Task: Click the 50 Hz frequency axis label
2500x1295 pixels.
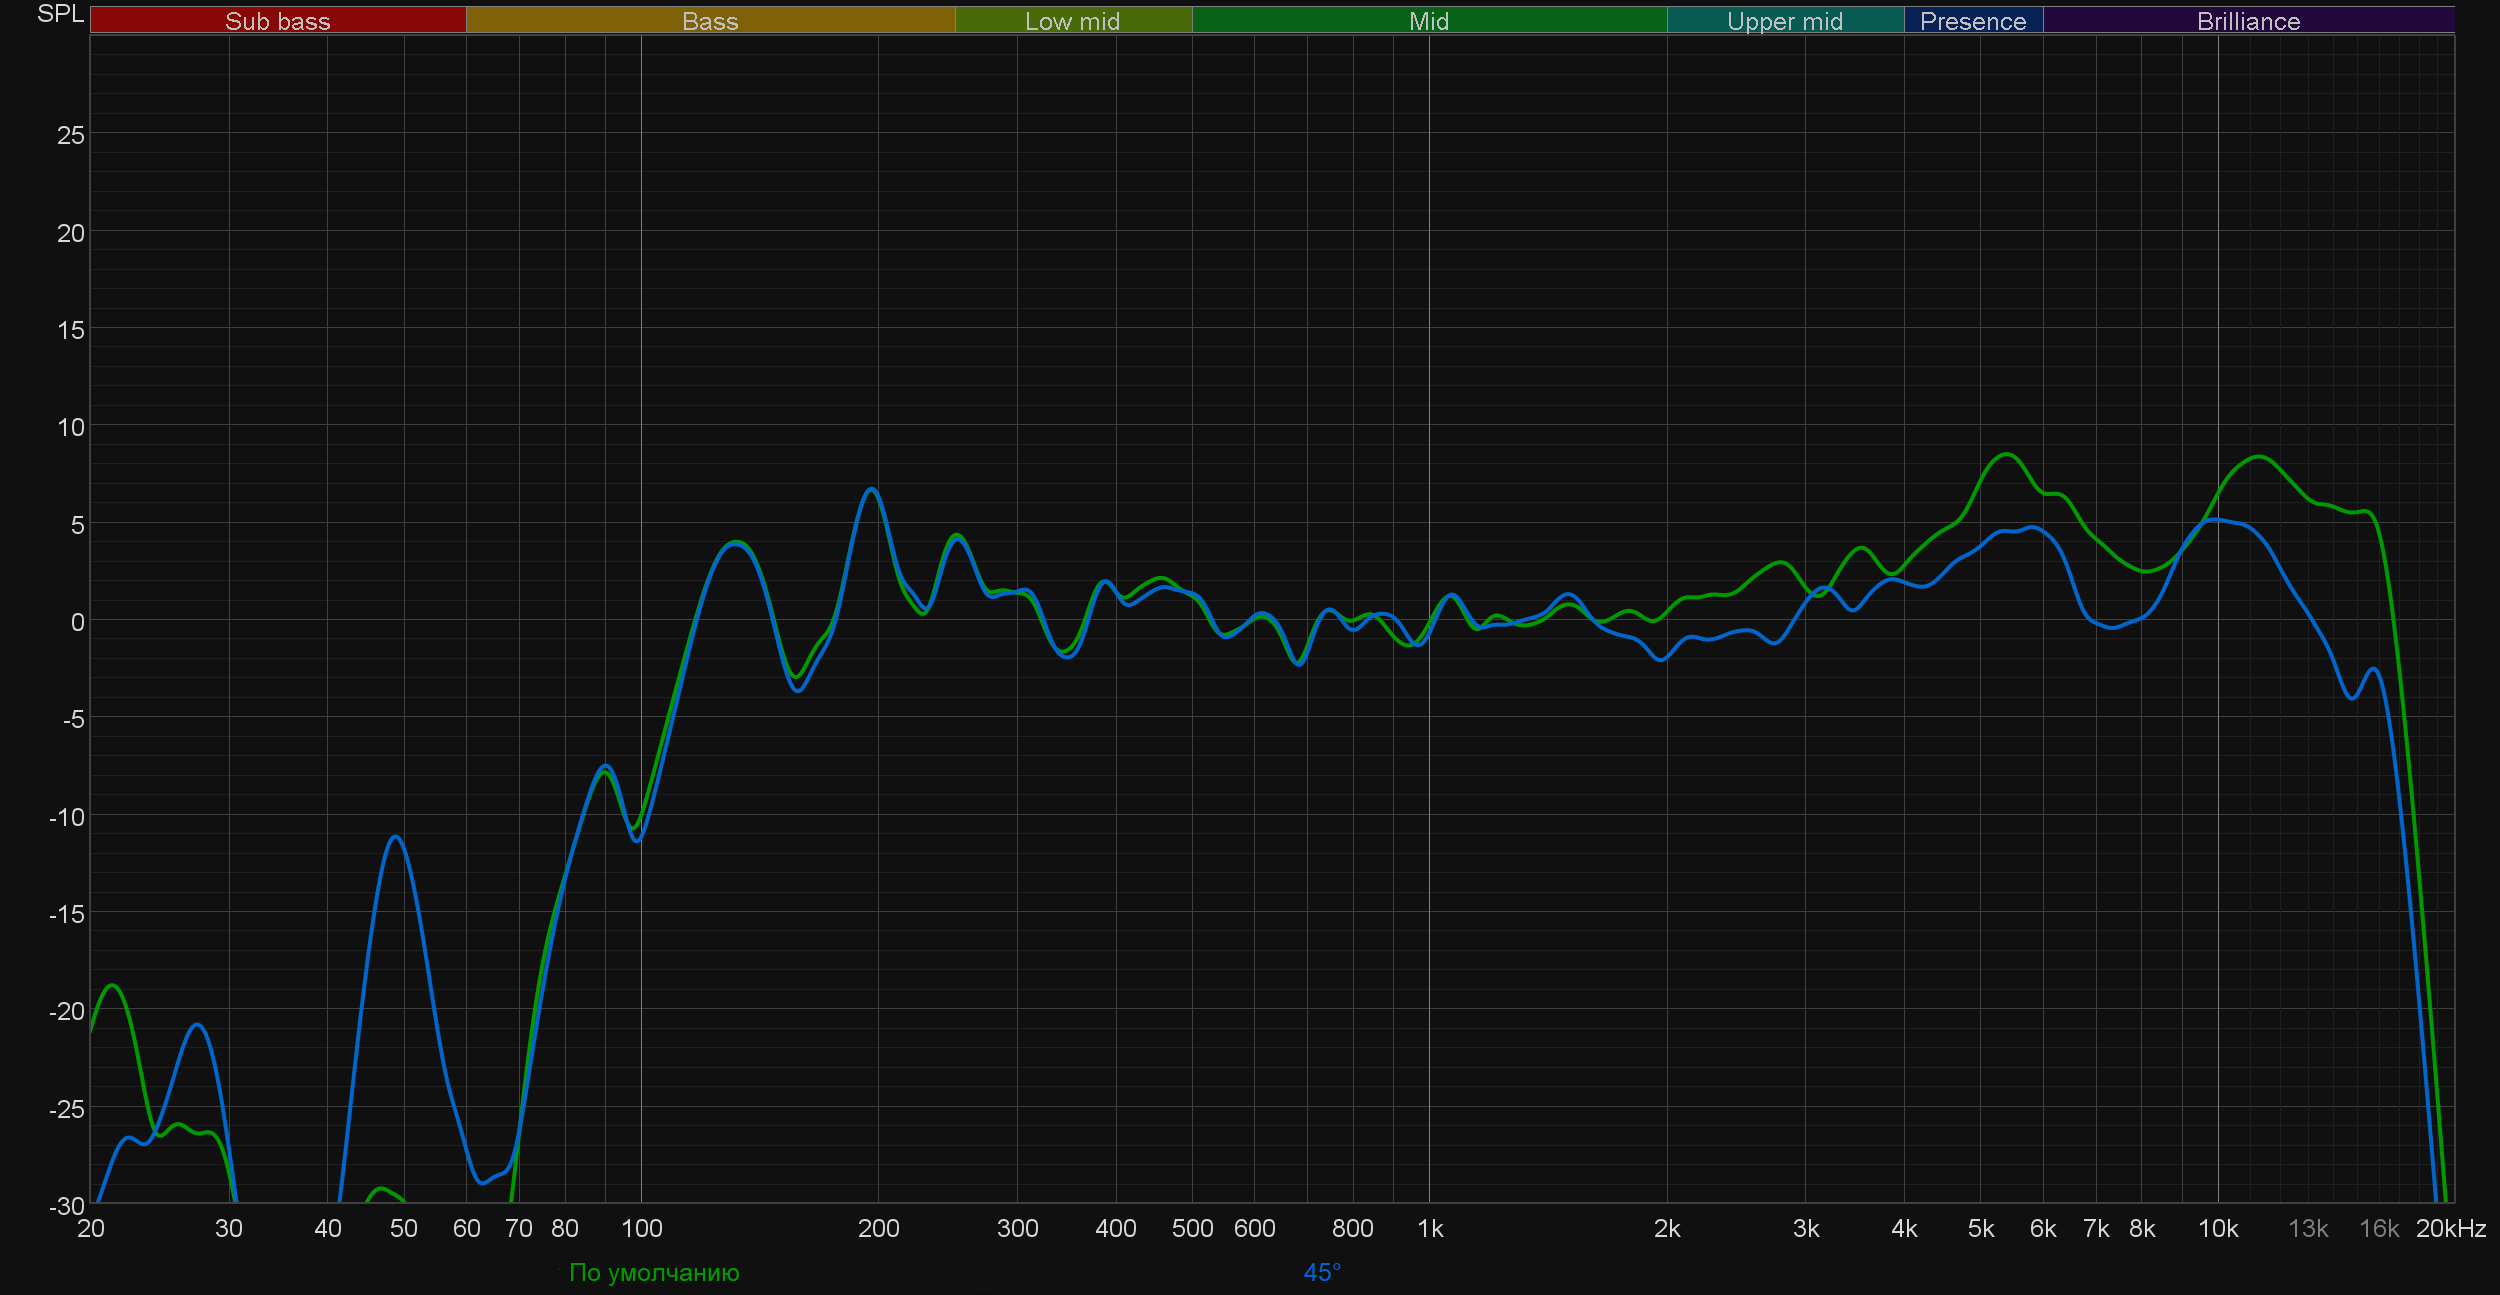Action: pyautogui.click(x=403, y=1228)
